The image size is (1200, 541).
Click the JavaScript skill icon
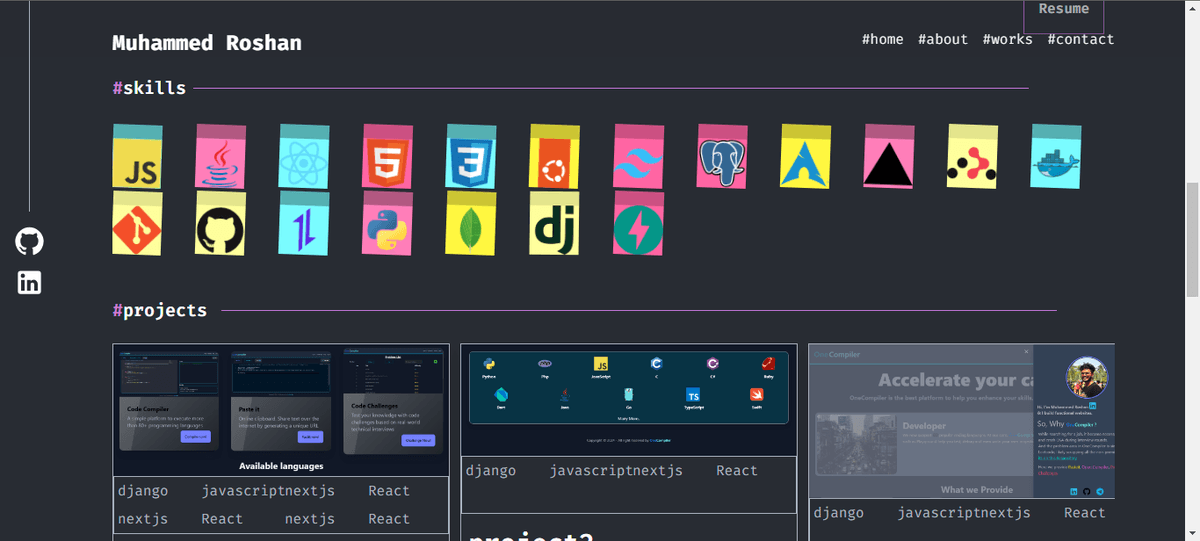(x=138, y=157)
